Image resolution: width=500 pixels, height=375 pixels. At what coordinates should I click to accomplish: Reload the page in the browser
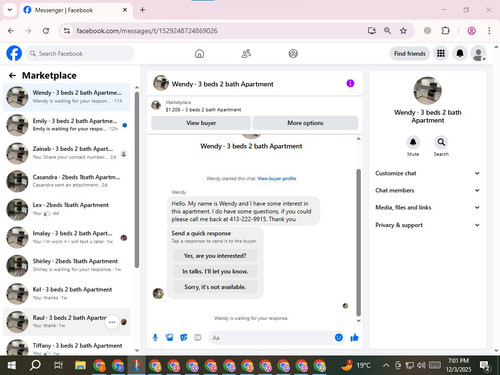[x=46, y=31]
